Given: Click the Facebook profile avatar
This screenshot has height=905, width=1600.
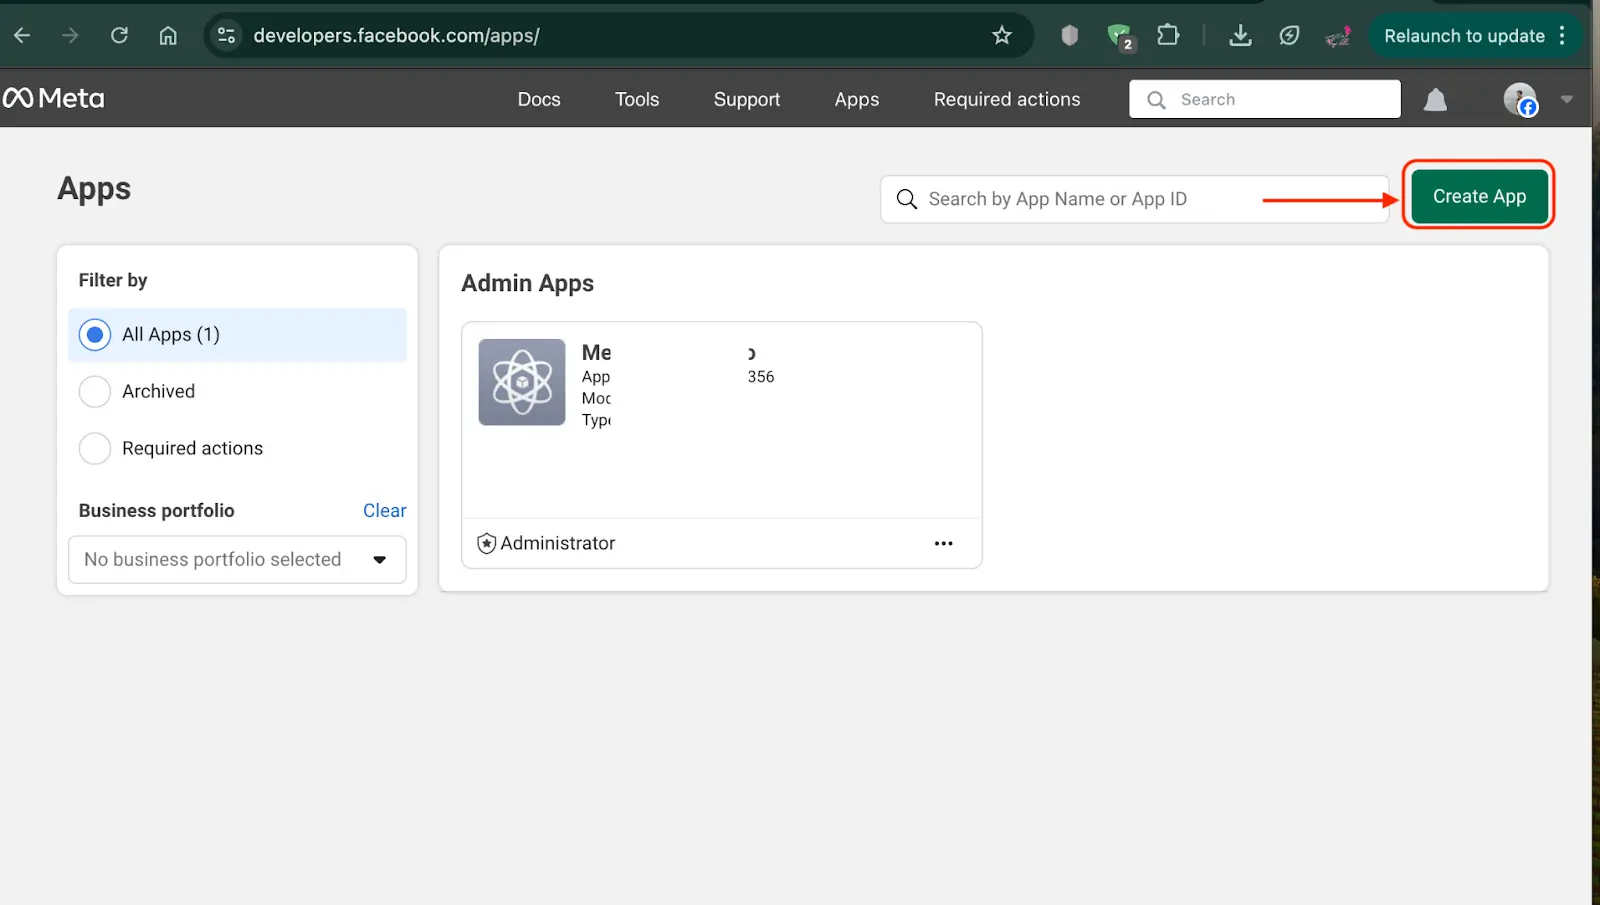Looking at the screenshot, I should (1518, 100).
